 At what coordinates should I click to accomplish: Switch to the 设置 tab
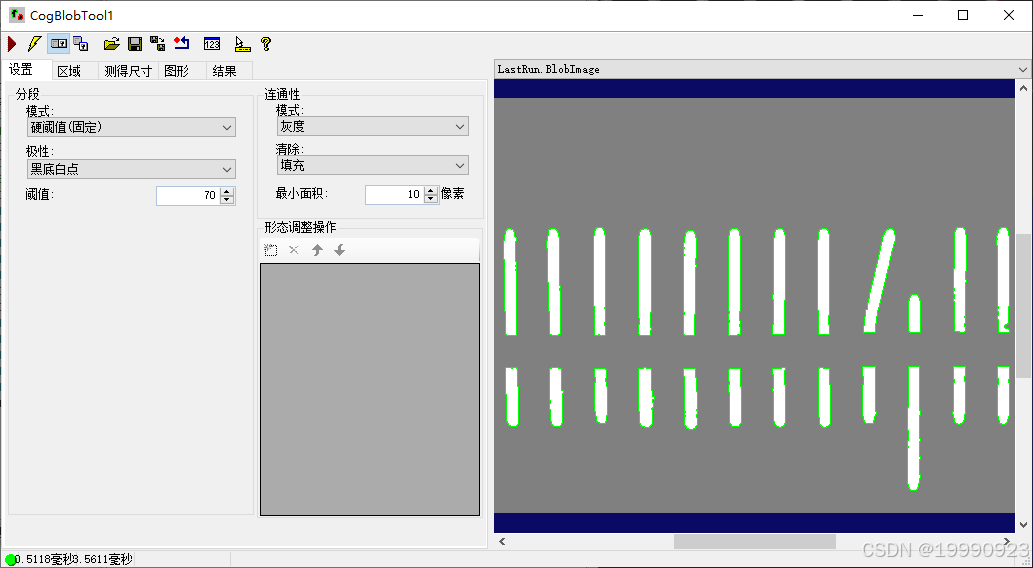[x=21, y=70]
